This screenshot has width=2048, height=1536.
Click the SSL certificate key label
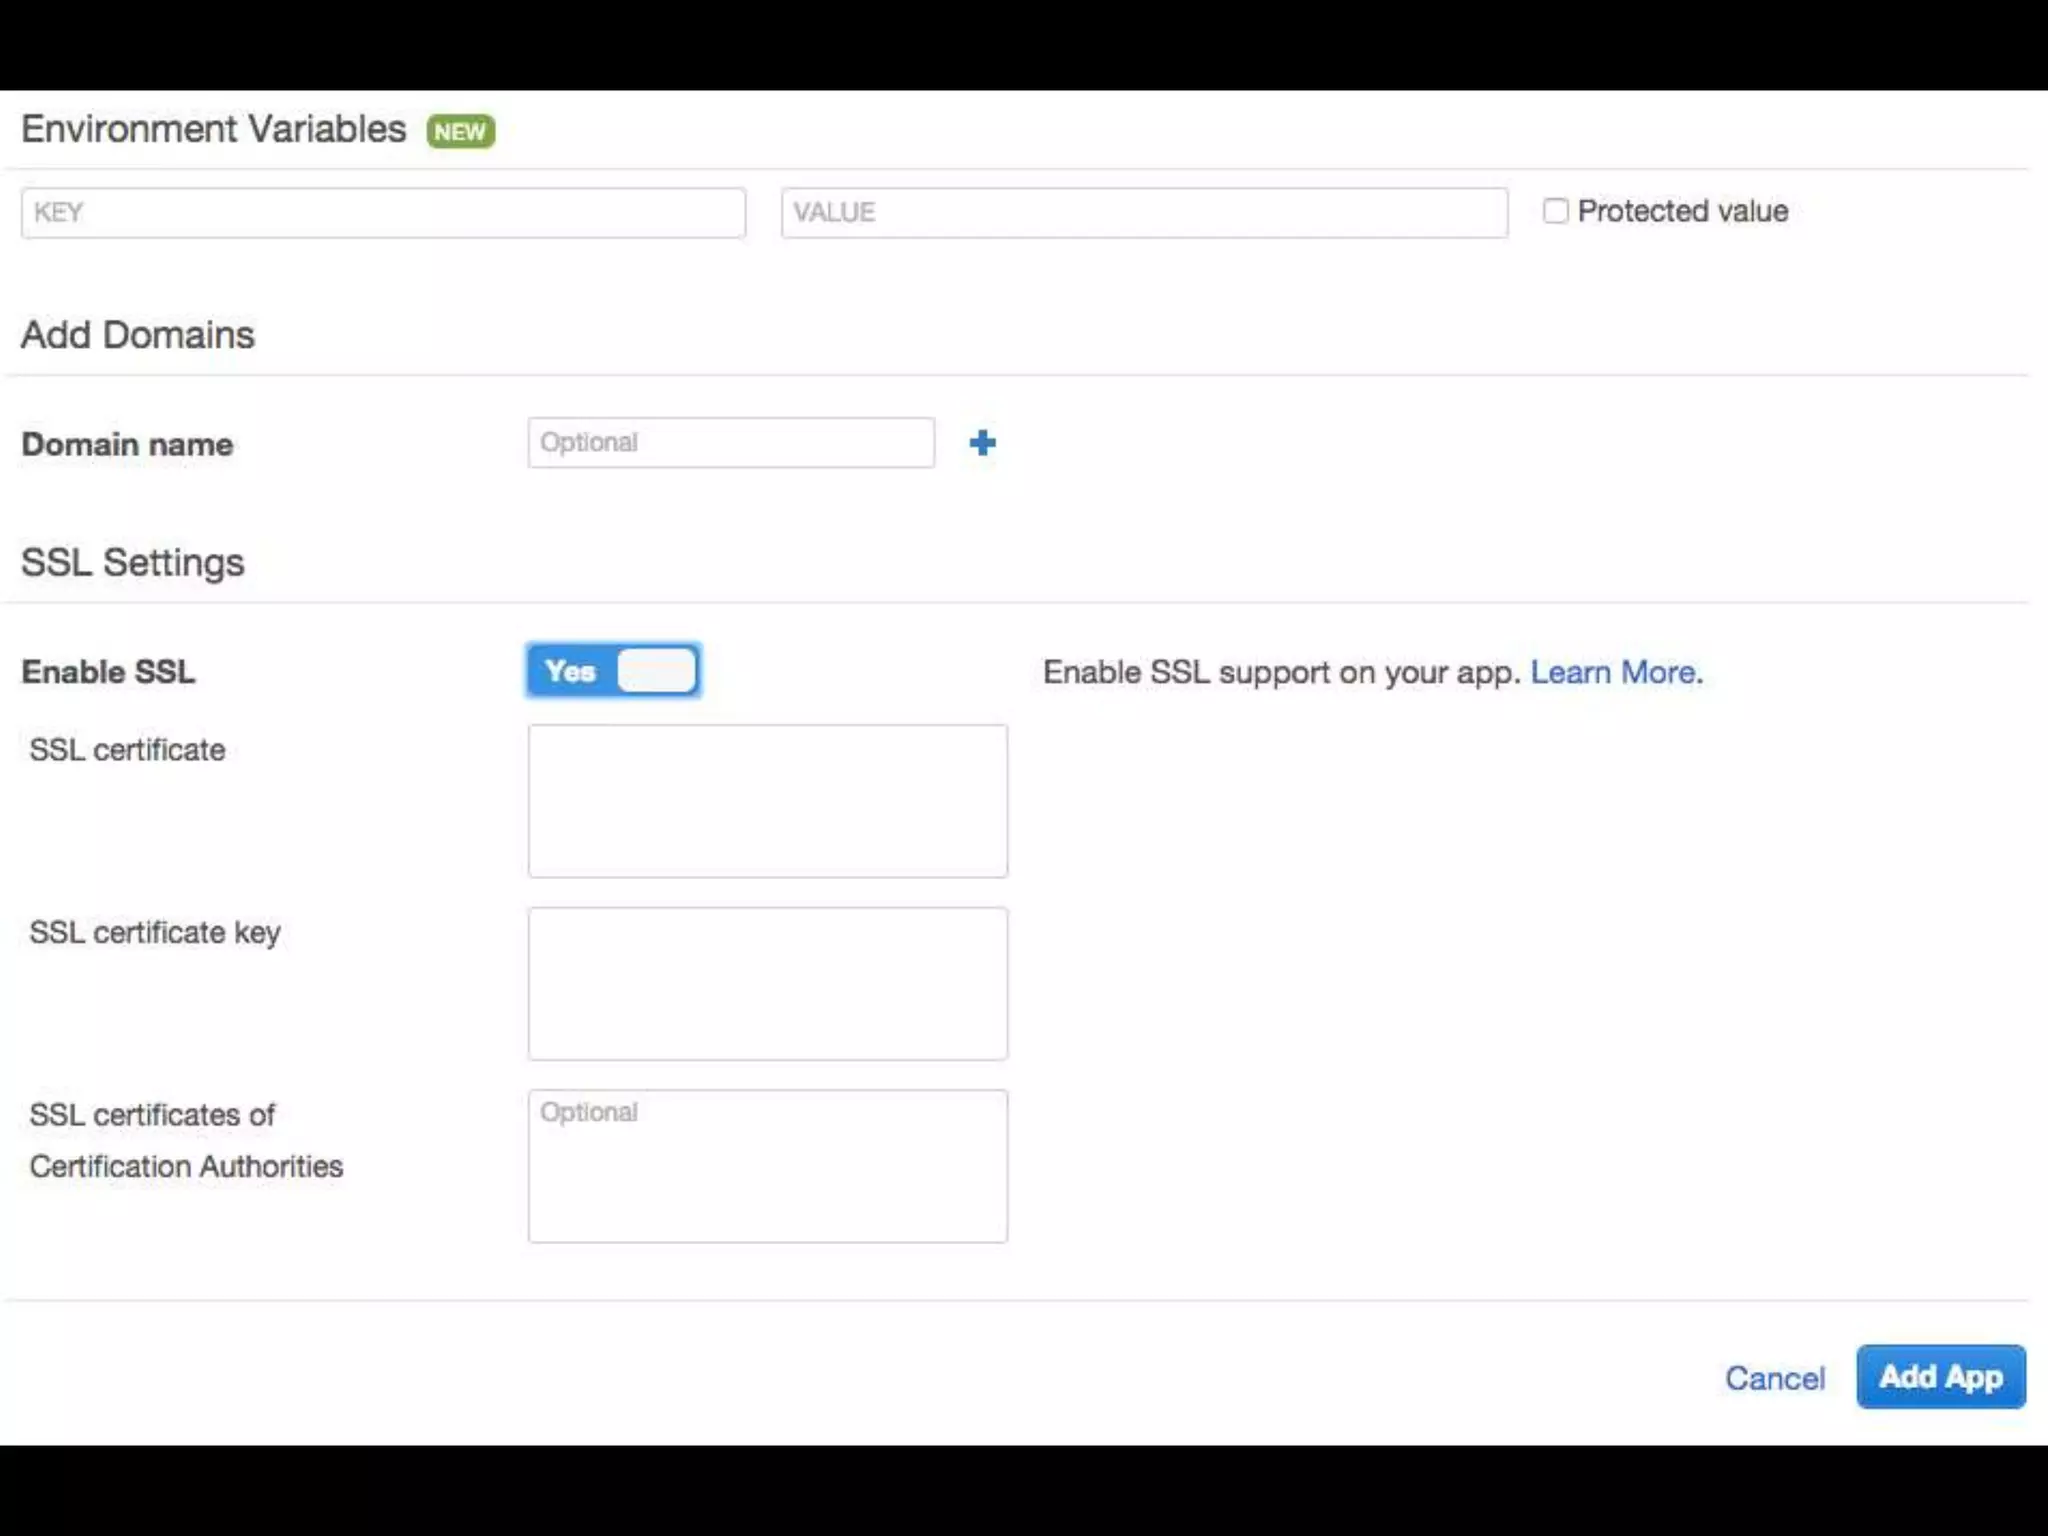point(155,932)
